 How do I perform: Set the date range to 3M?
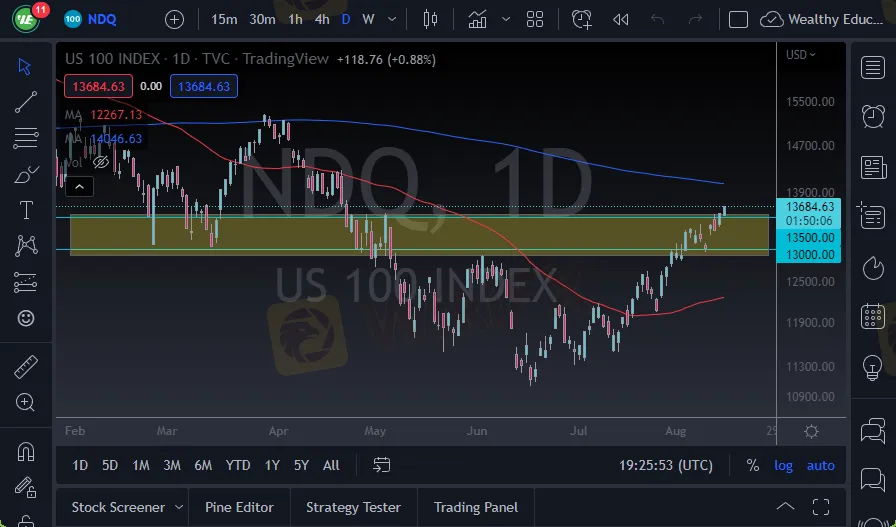172,465
